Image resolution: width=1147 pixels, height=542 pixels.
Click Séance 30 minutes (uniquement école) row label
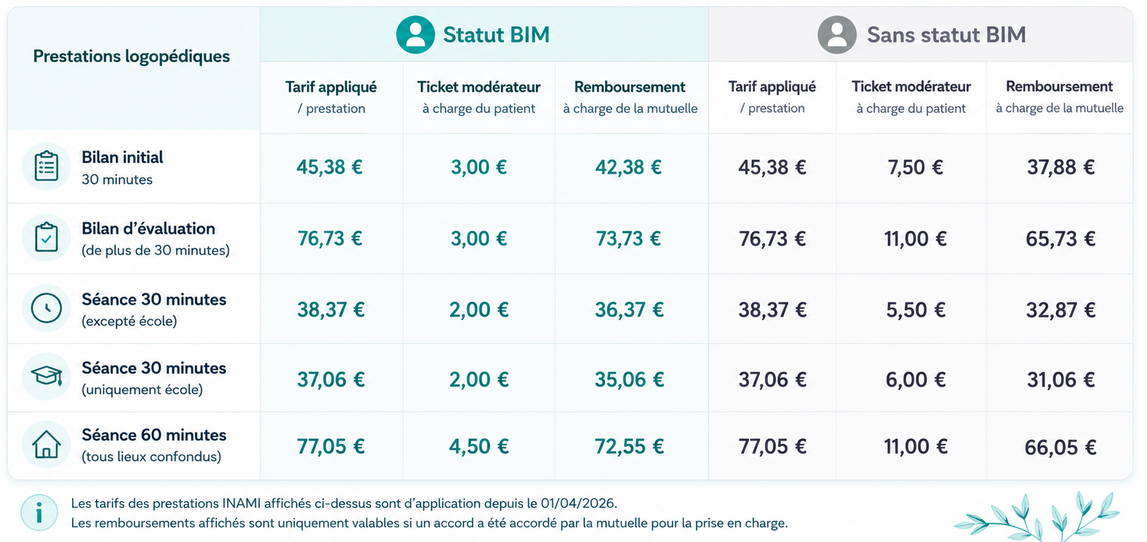coord(154,378)
